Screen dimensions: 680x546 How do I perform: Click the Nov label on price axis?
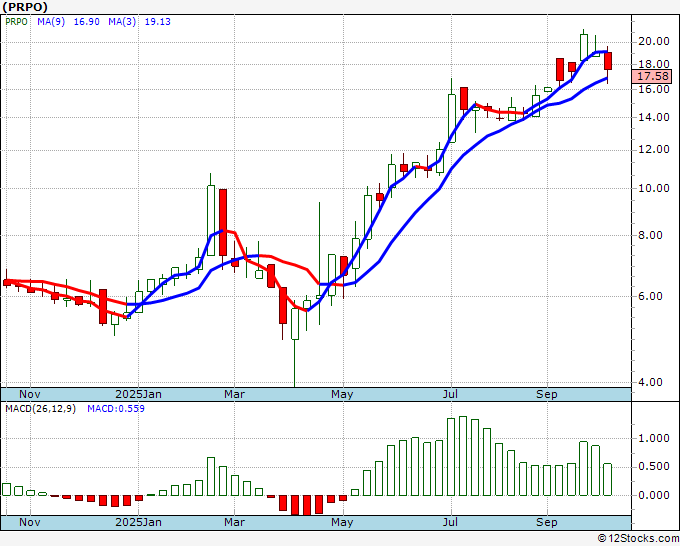tap(30, 394)
